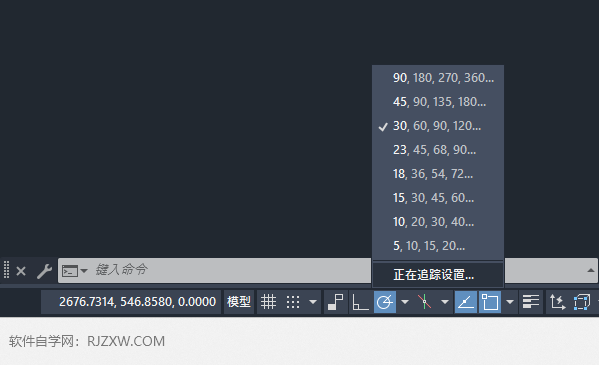This screenshot has height=365, width=599.
Task: Open isometric drafting dropdown arrow
Action: (x=445, y=302)
